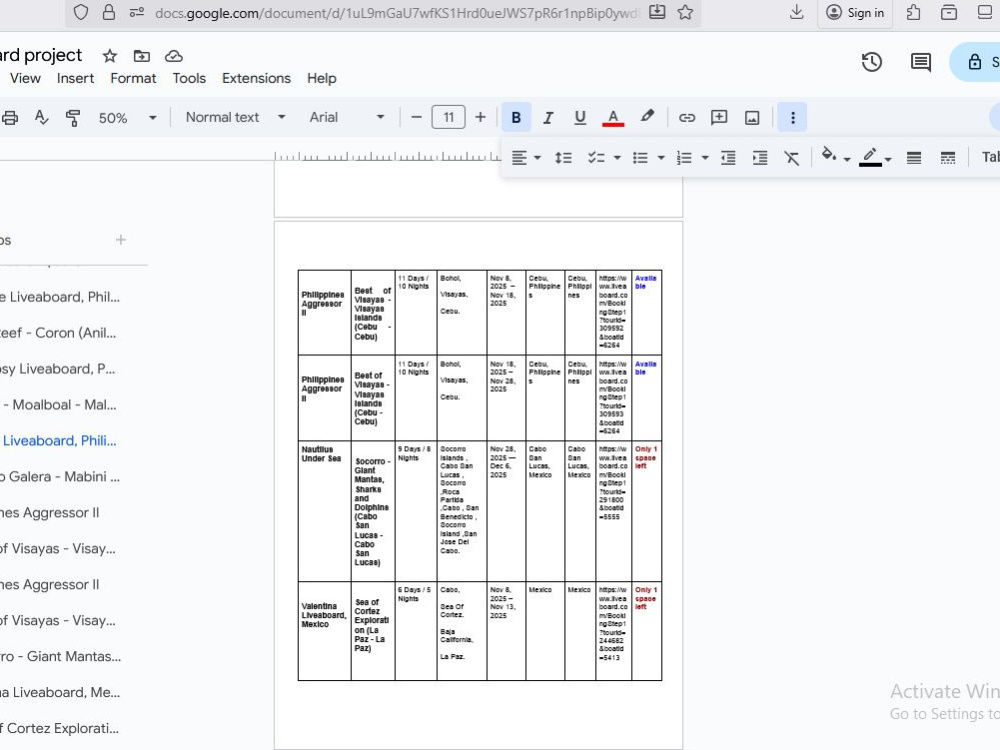Open 'Galera - Mabini' outline entry
1000x750 pixels.
pyautogui.click(x=59, y=477)
